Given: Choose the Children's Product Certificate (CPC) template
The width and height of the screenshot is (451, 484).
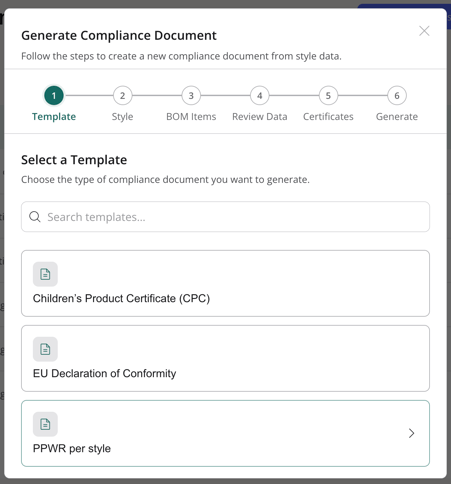Looking at the screenshot, I should coord(225,283).
